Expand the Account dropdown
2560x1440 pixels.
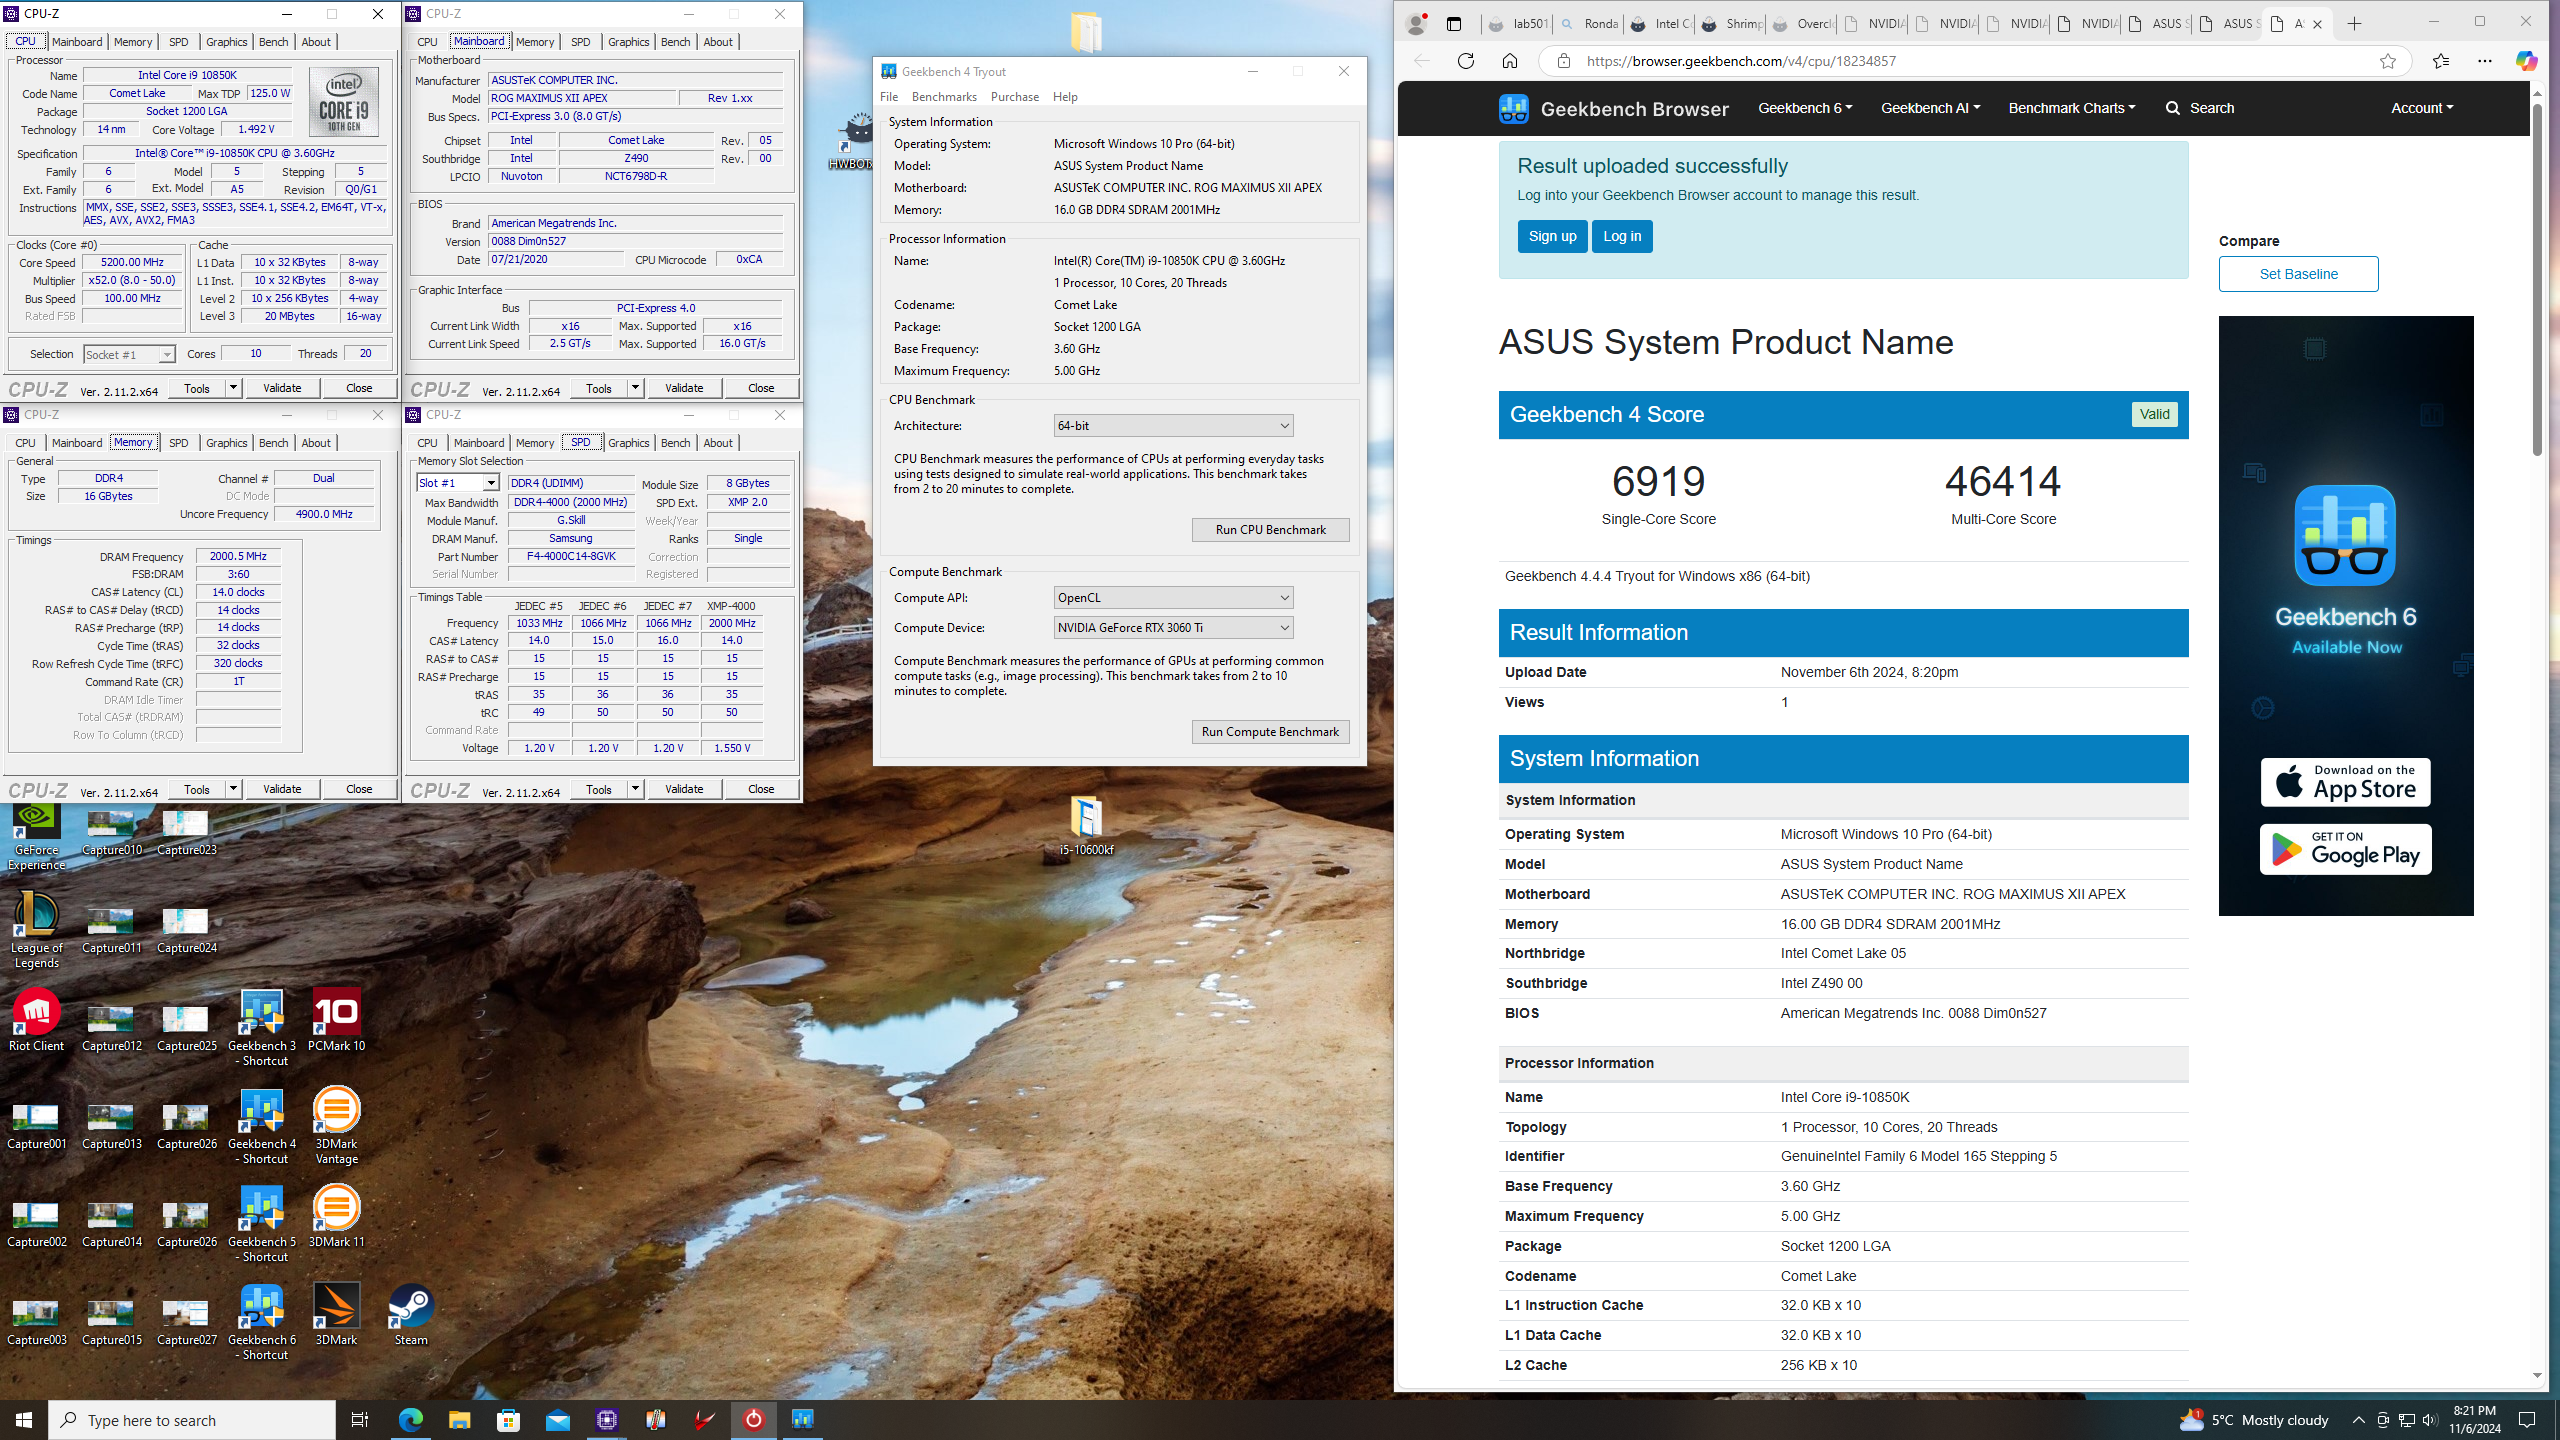point(2421,108)
